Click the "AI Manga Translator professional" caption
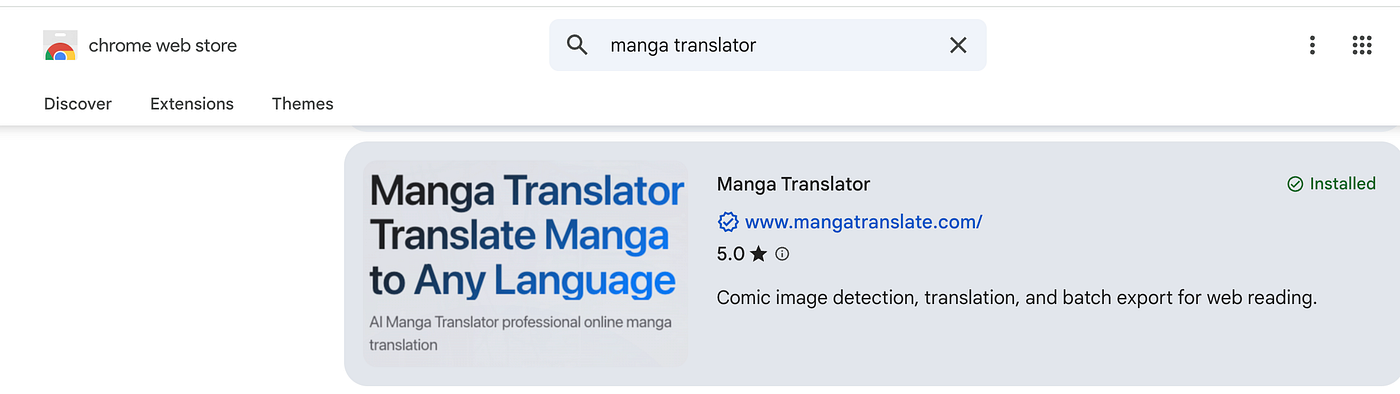Image resolution: width=1400 pixels, height=394 pixels. (x=521, y=334)
